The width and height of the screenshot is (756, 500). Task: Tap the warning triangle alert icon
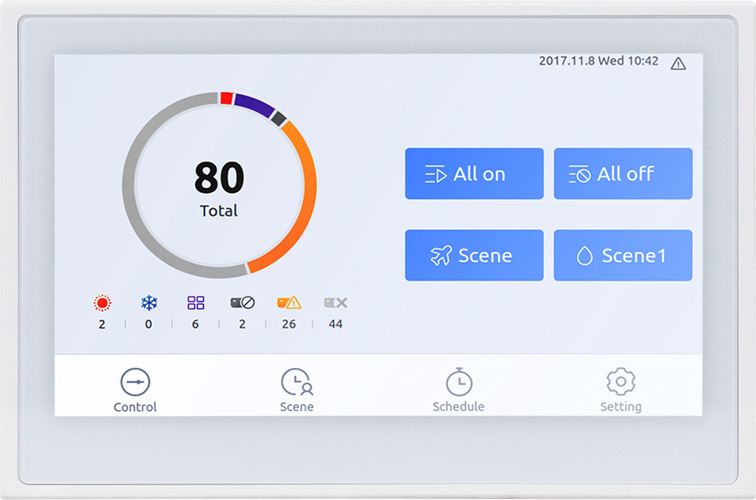point(678,64)
